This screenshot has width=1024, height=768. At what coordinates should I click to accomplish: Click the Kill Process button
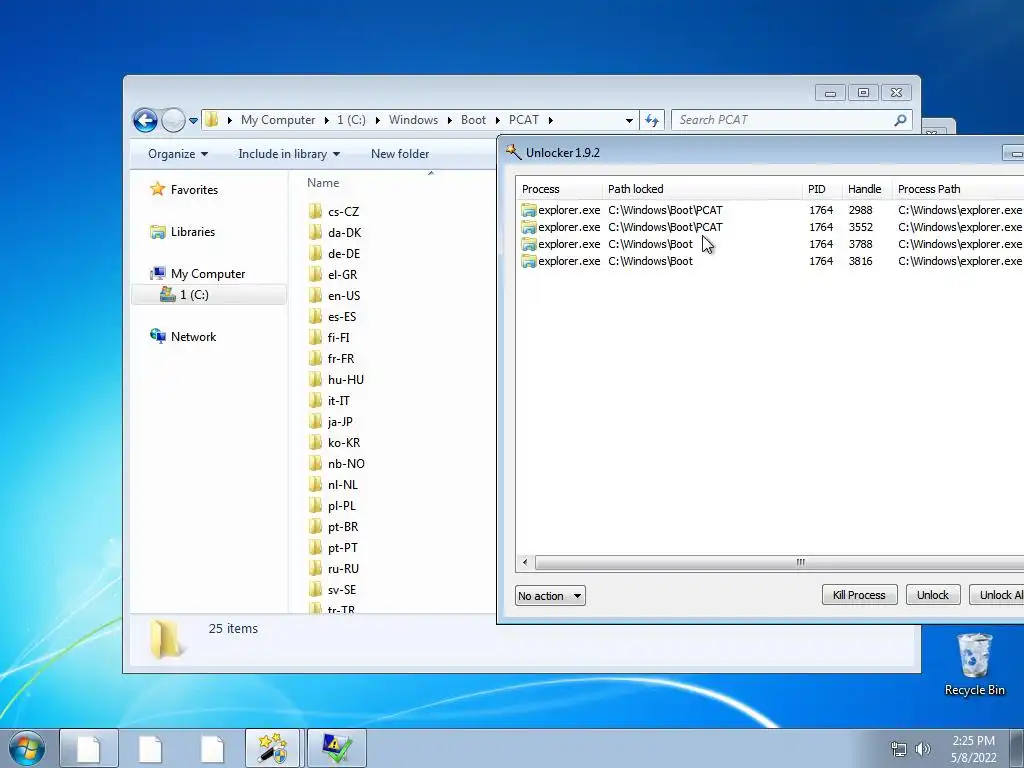point(859,595)
